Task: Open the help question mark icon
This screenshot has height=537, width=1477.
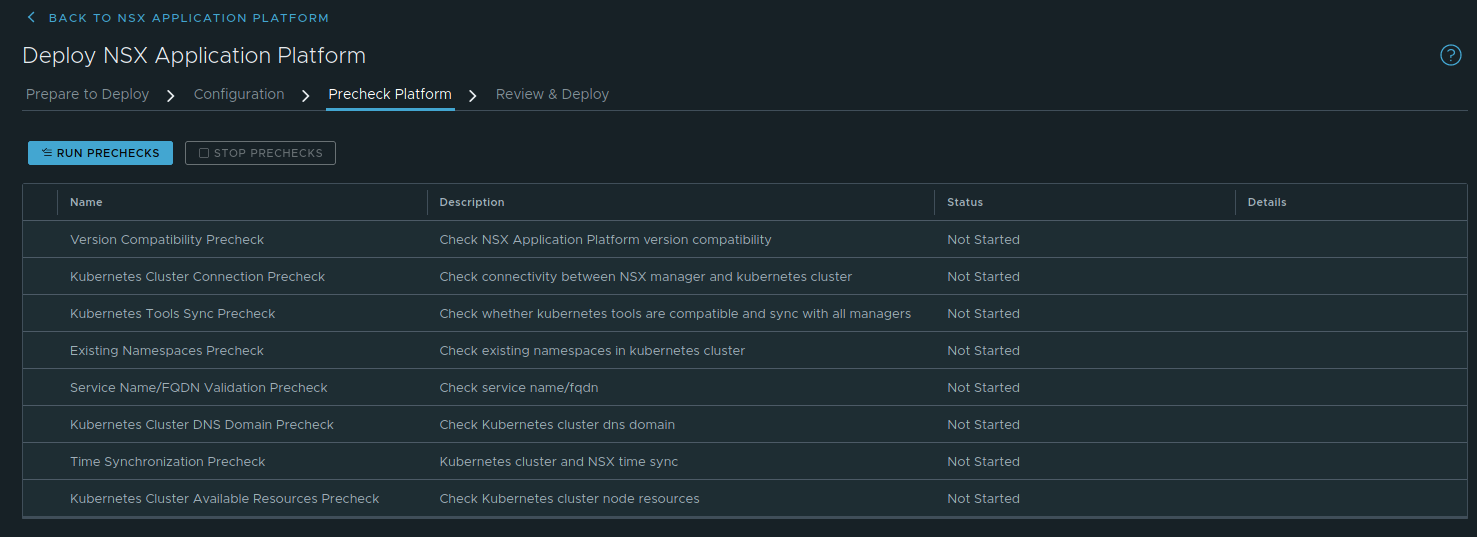Action: tap(1450, 55)
